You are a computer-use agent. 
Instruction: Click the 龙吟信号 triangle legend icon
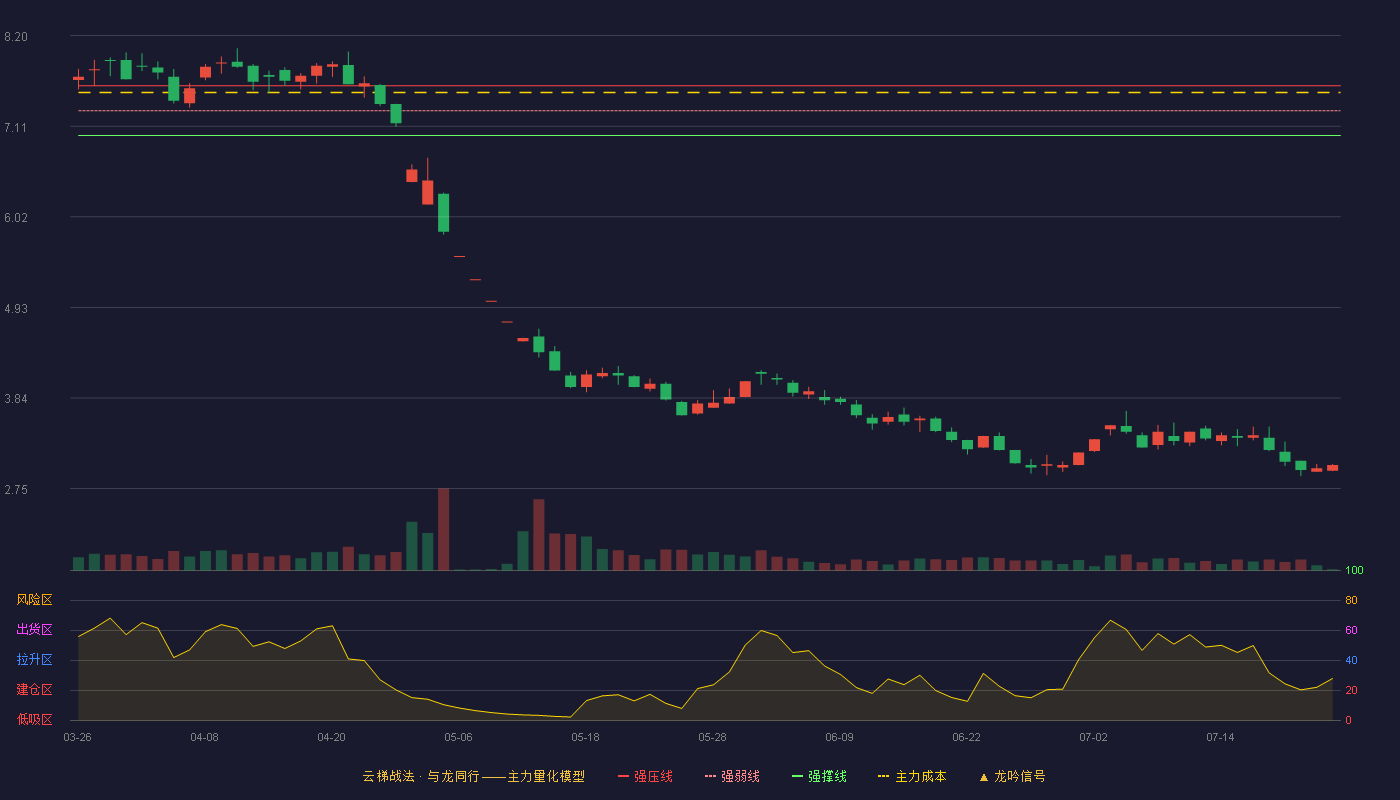pyautogui.click(x=984, y=776)
